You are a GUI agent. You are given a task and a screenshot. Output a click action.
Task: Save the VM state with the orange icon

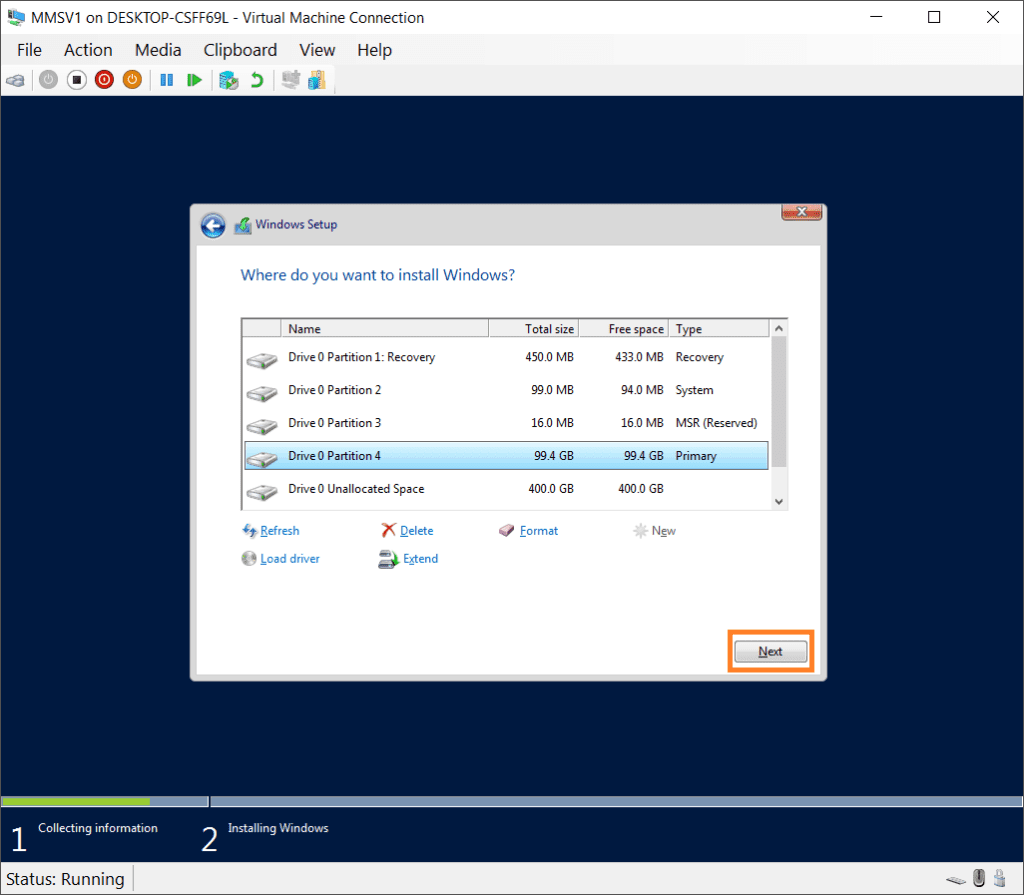click(133, 80)
